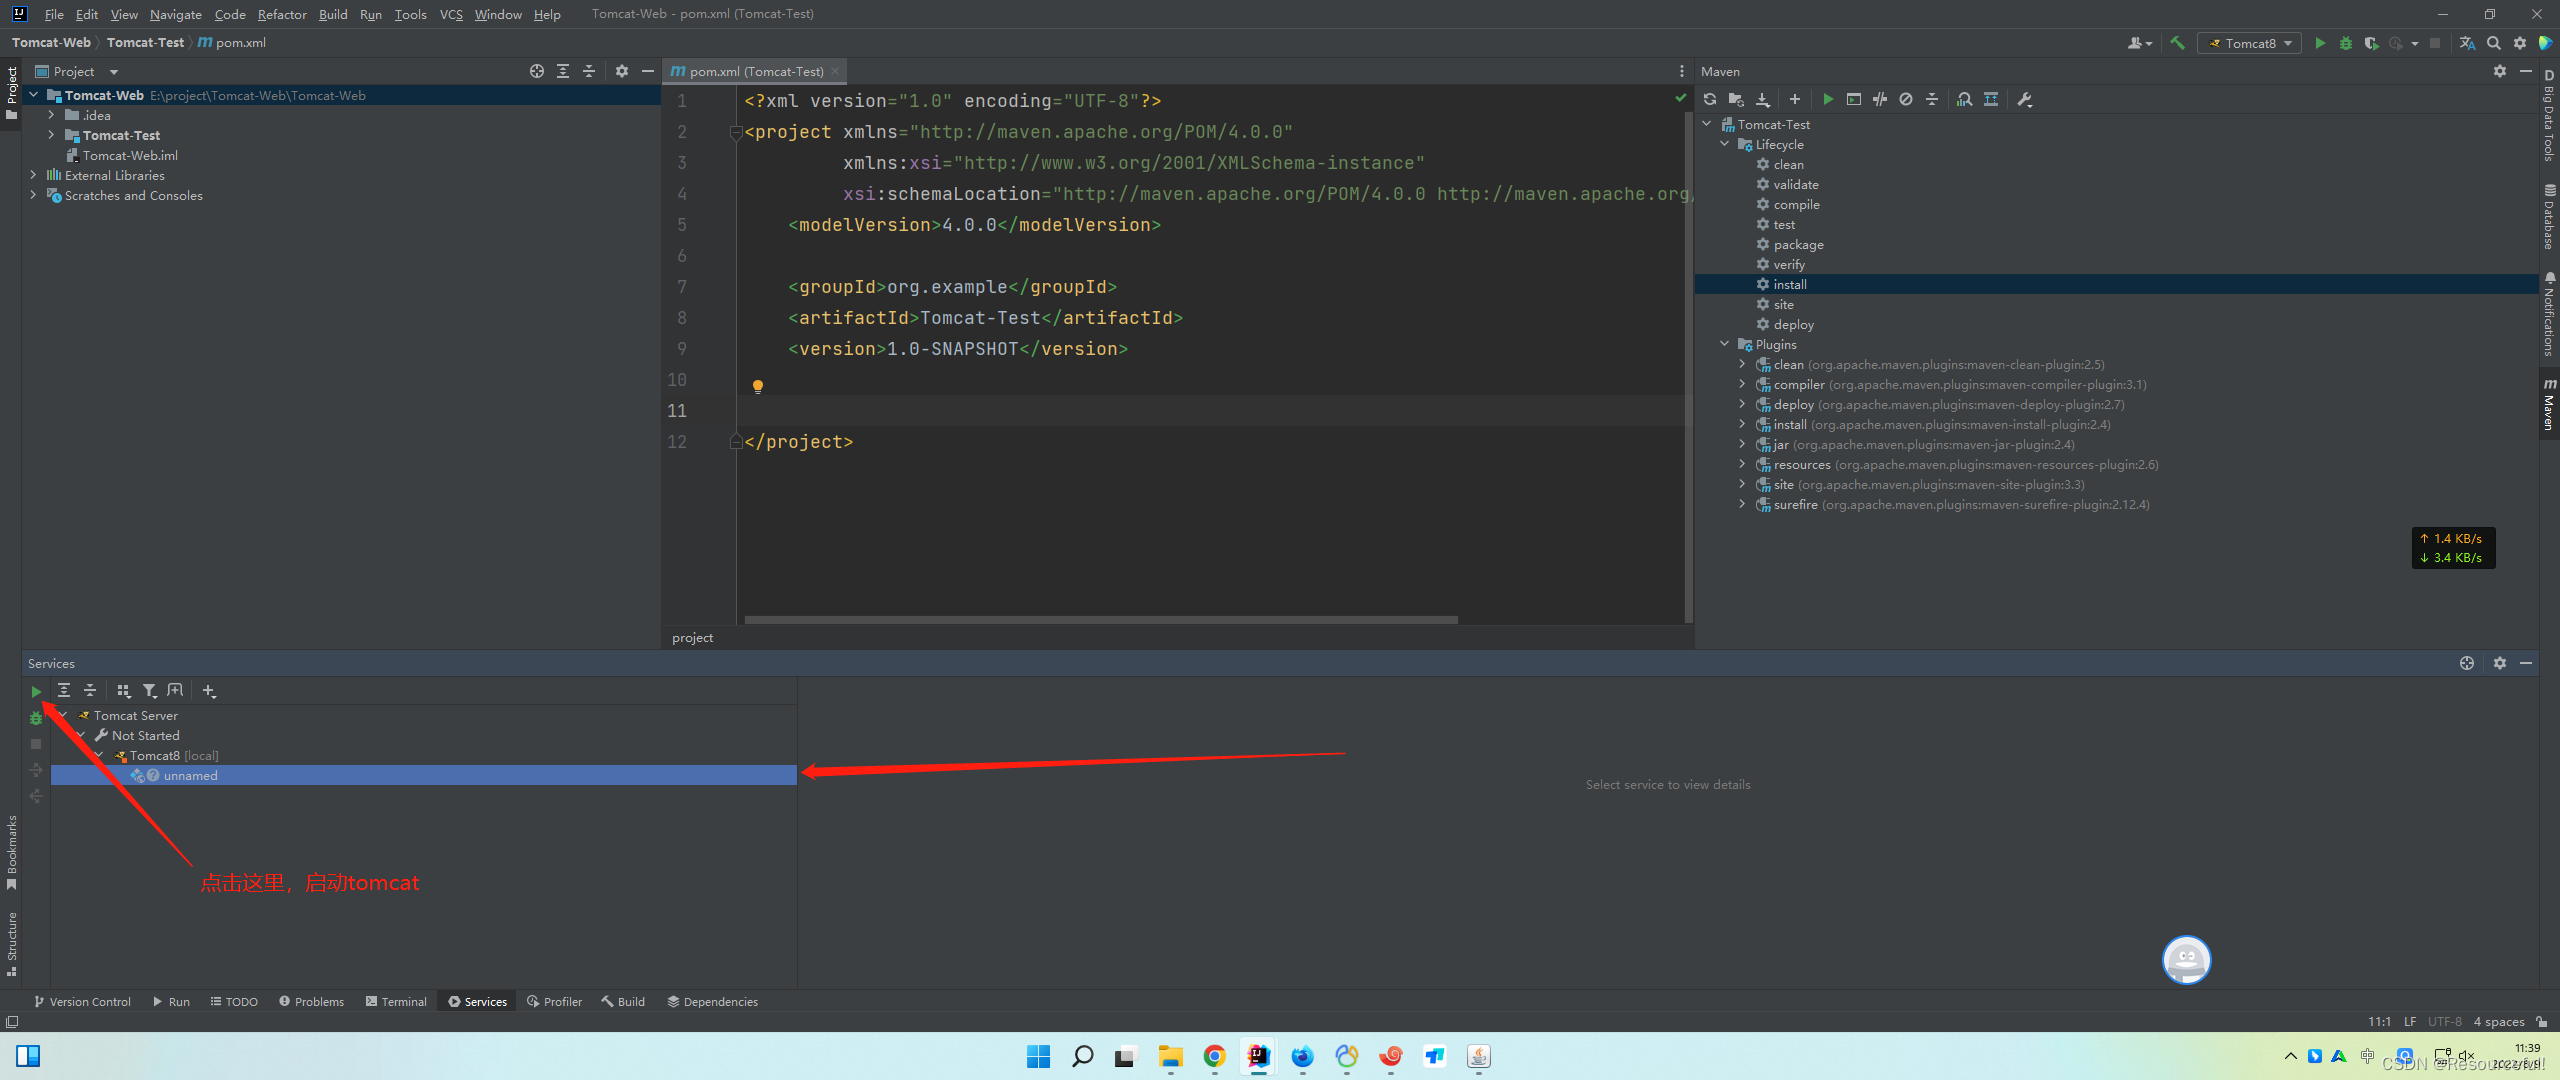Click Tomcat-Web.iml file in Project tree
This screenshot has width=2560, height=1080.
(x=130, y=155)
